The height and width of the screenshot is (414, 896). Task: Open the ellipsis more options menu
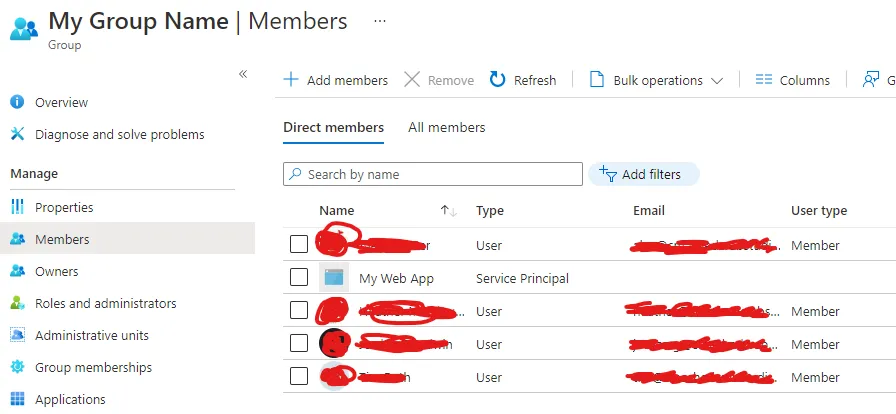379,20
